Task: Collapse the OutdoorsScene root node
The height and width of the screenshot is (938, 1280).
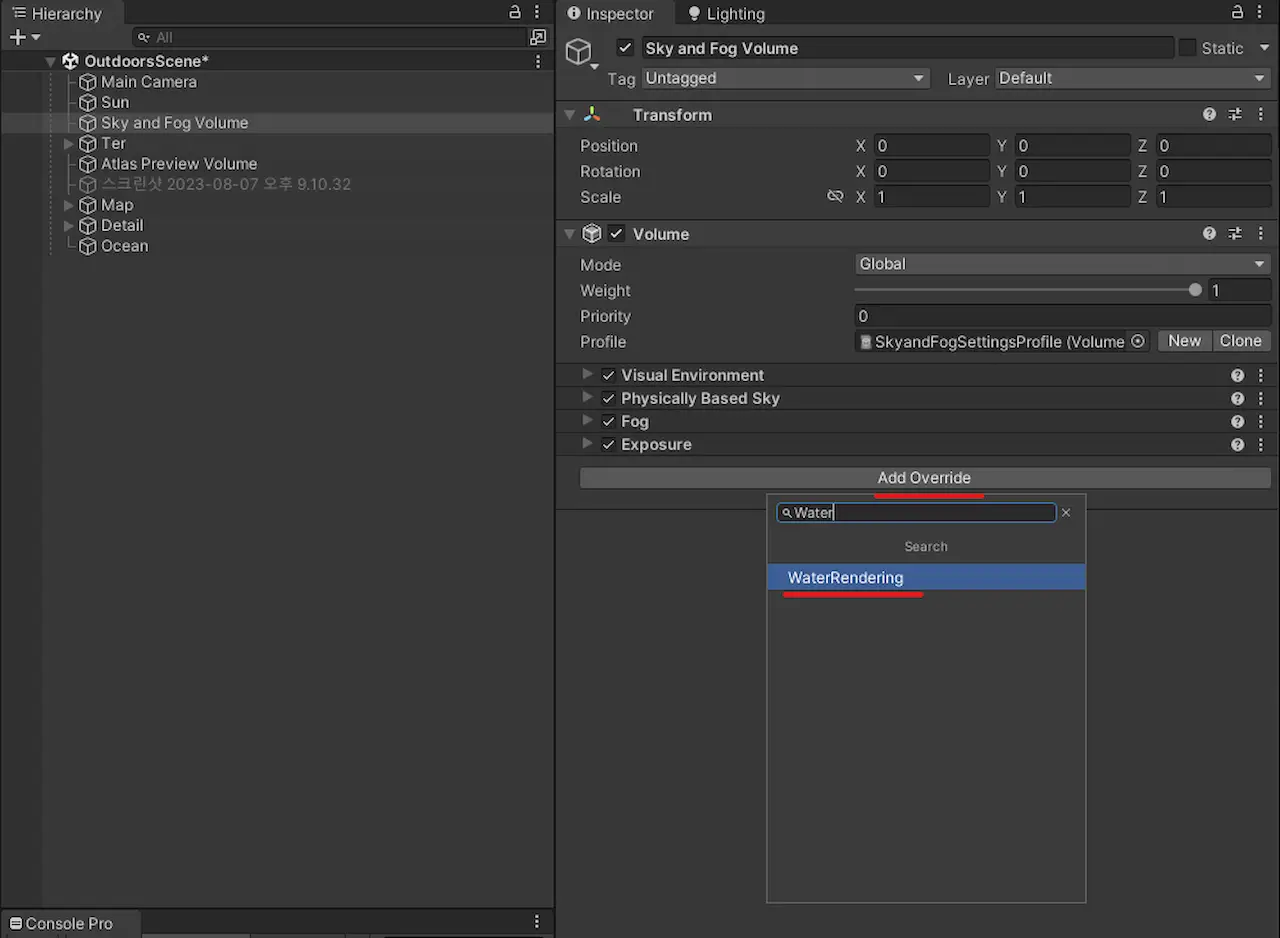Action: (51, 61)
